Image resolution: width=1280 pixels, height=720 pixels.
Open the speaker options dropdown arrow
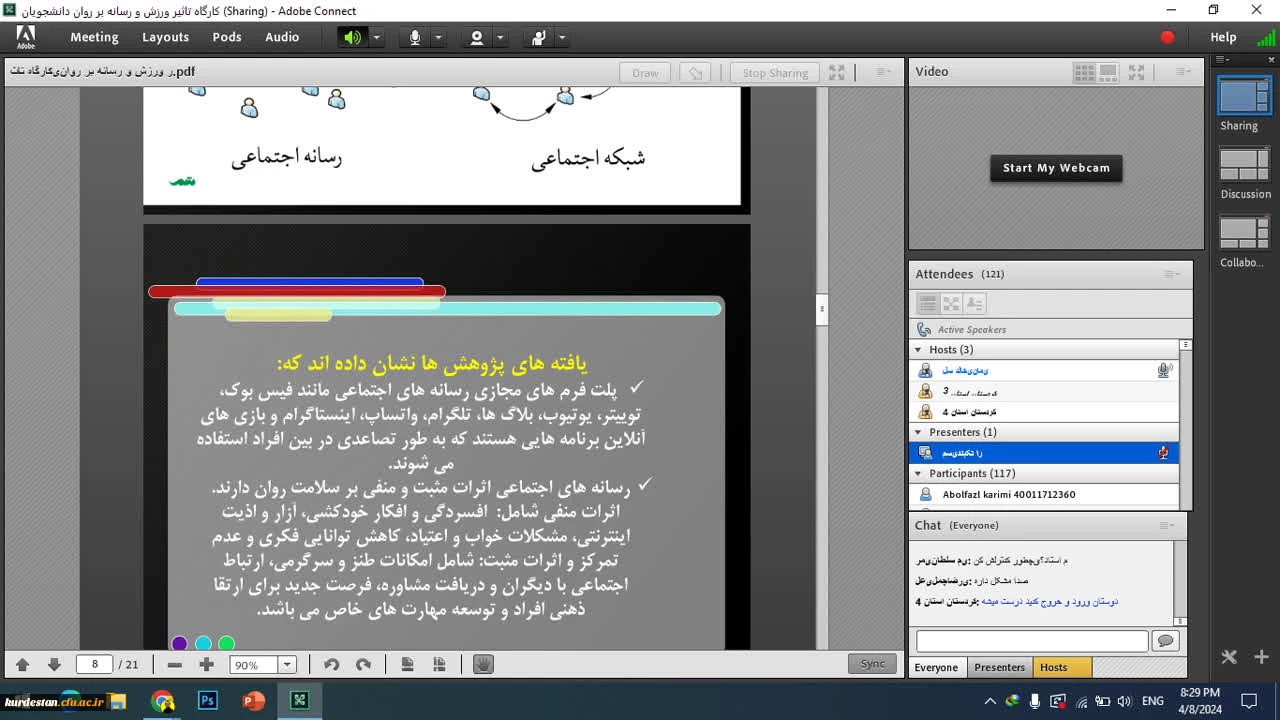[x=377, y=38]
